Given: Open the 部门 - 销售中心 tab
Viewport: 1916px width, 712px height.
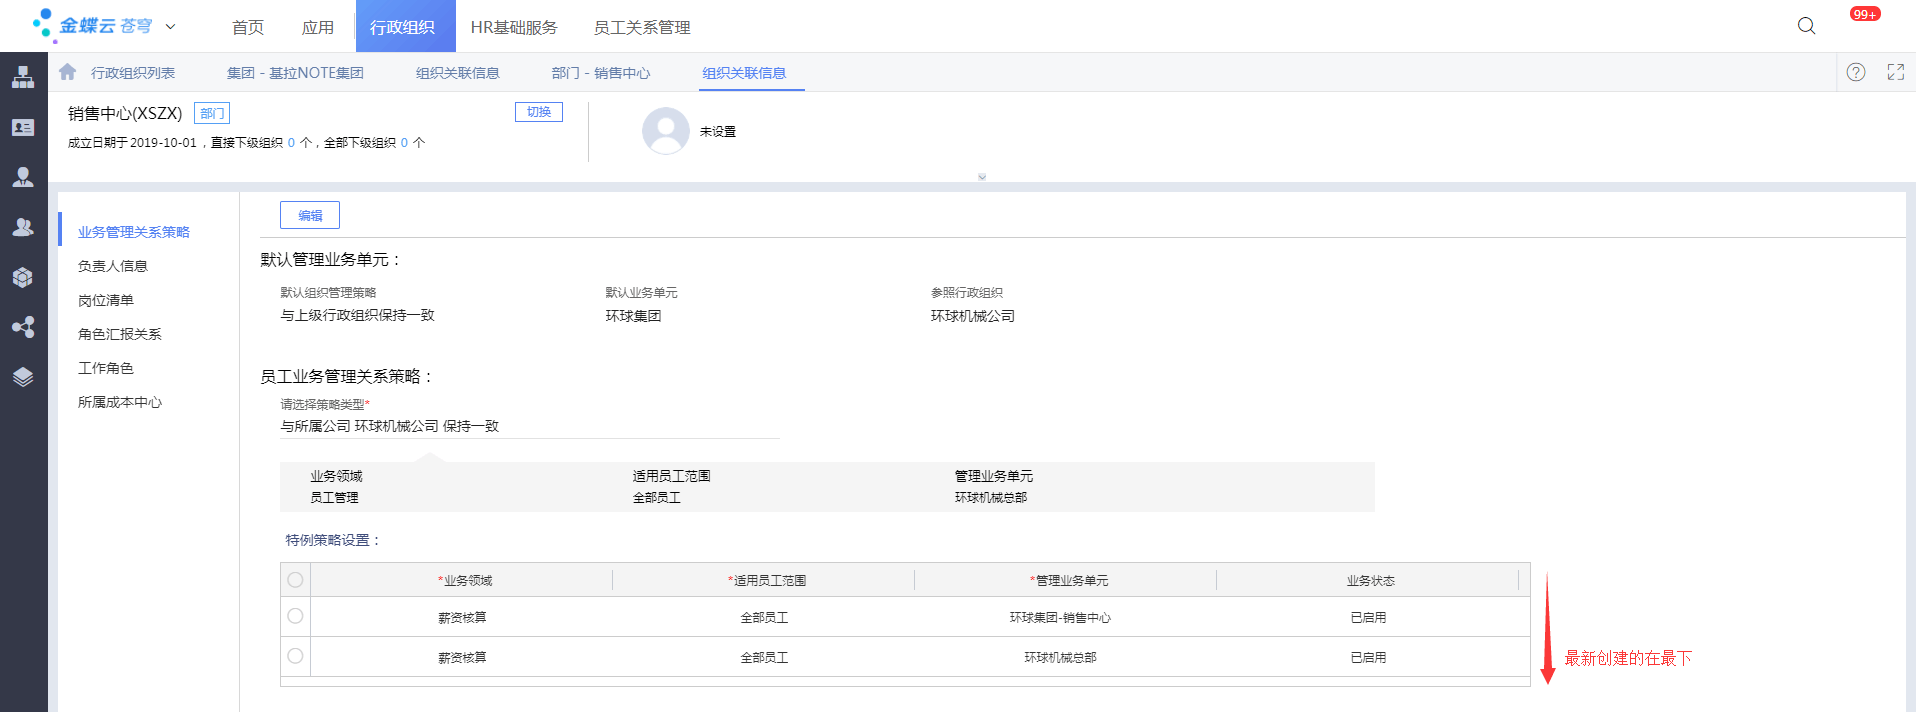Looking at the screenshot, I should pos(600,73).
